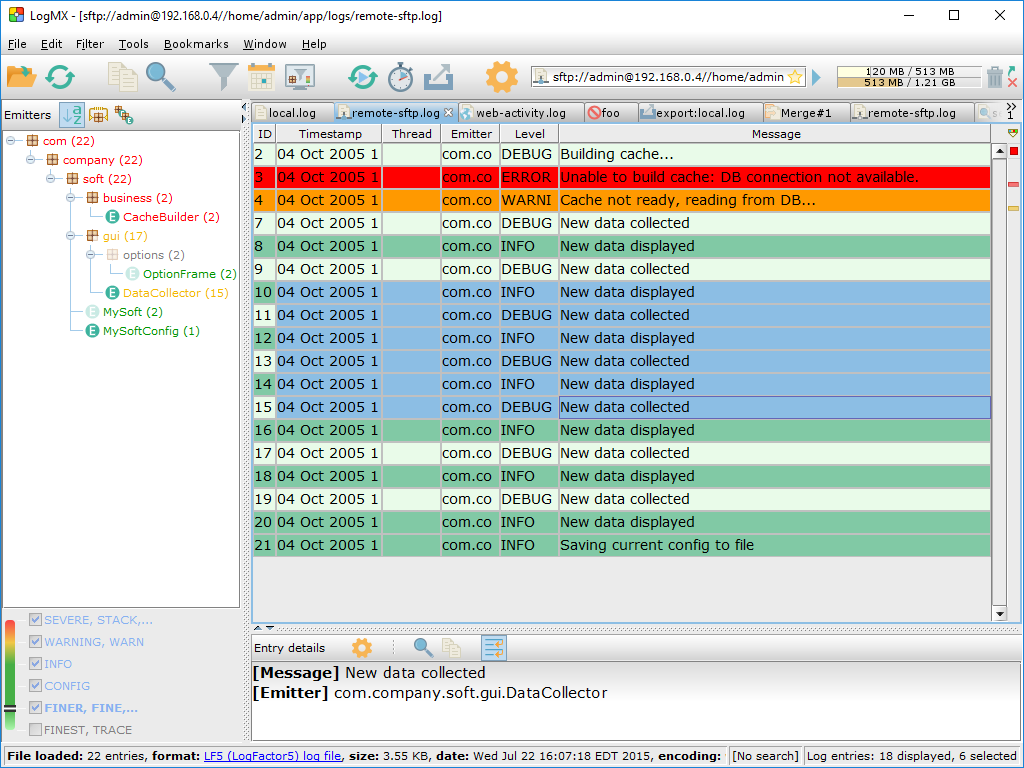Collapse the options (2) tree node

(x=92, y=255)
